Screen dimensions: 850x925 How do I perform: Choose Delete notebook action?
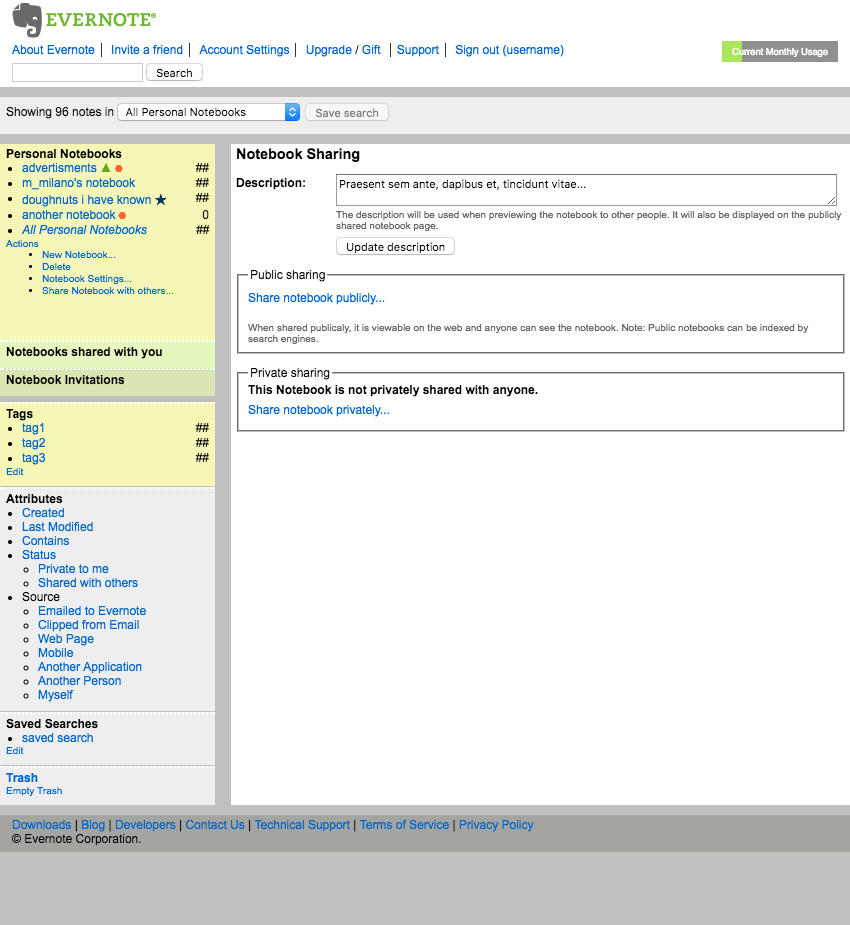[56, 267]
